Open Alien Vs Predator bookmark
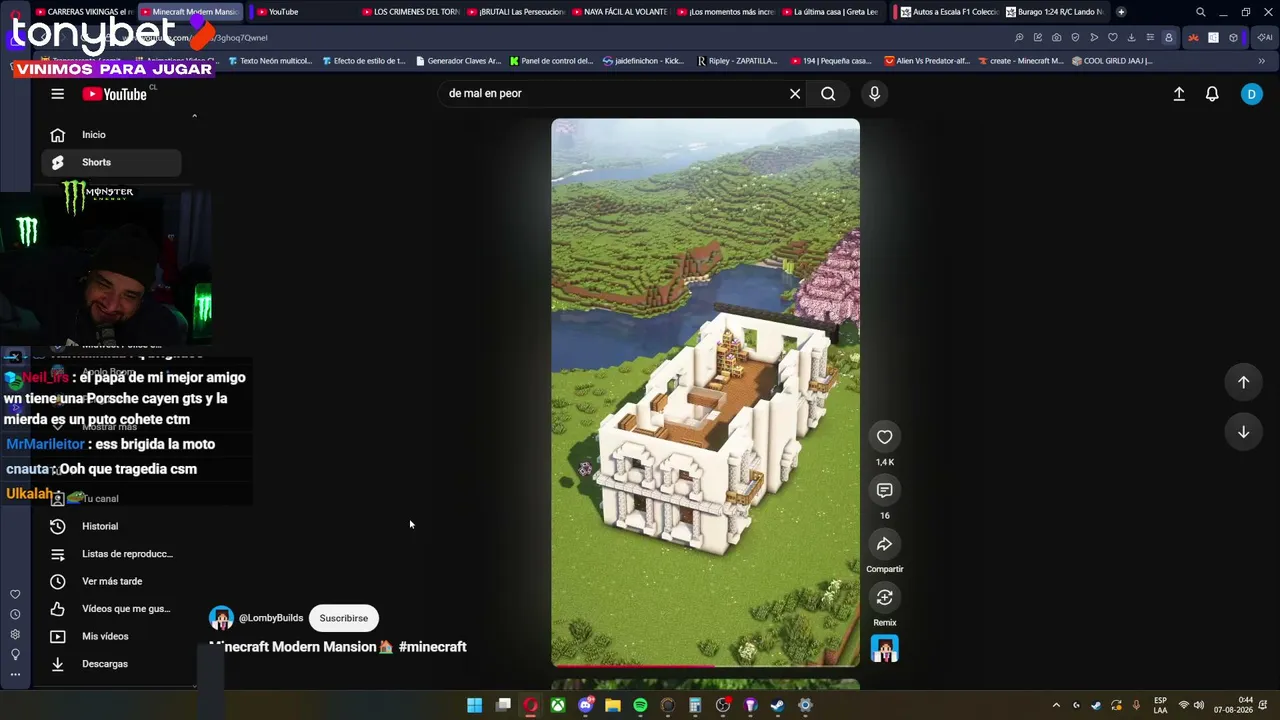 [927, 61]
